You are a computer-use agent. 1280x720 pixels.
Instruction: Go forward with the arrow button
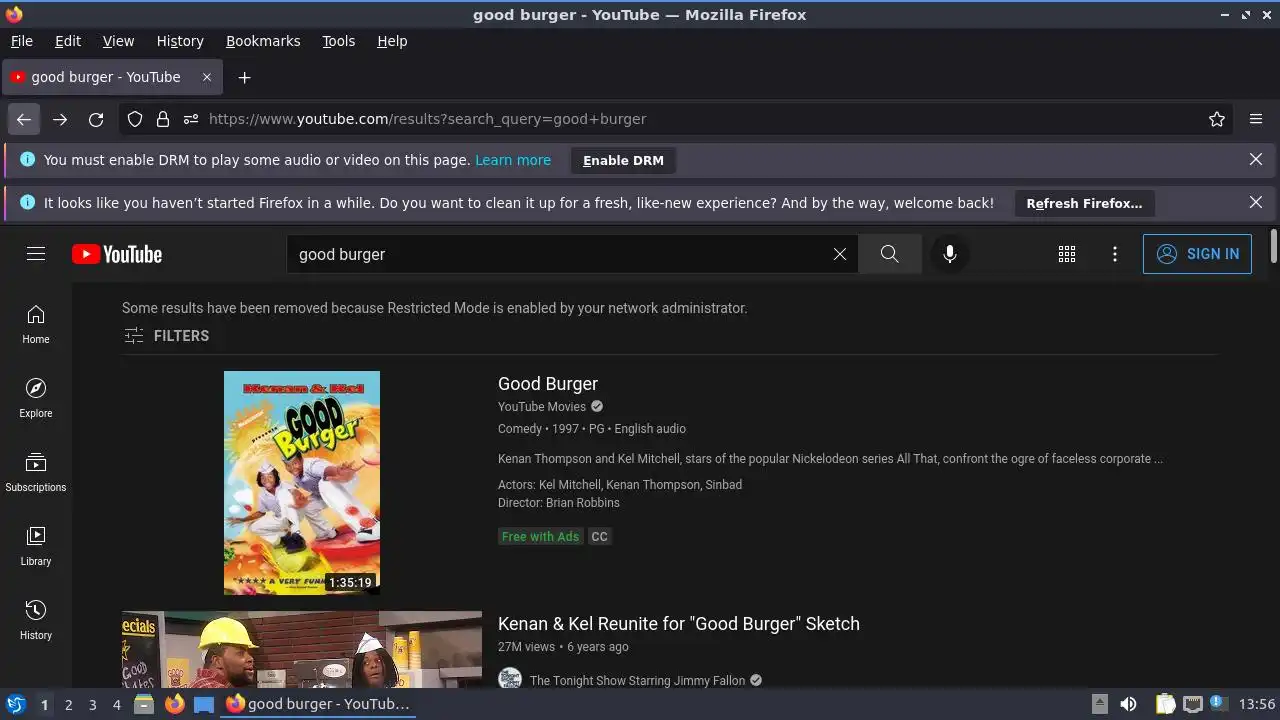click(x=60, y=119)
